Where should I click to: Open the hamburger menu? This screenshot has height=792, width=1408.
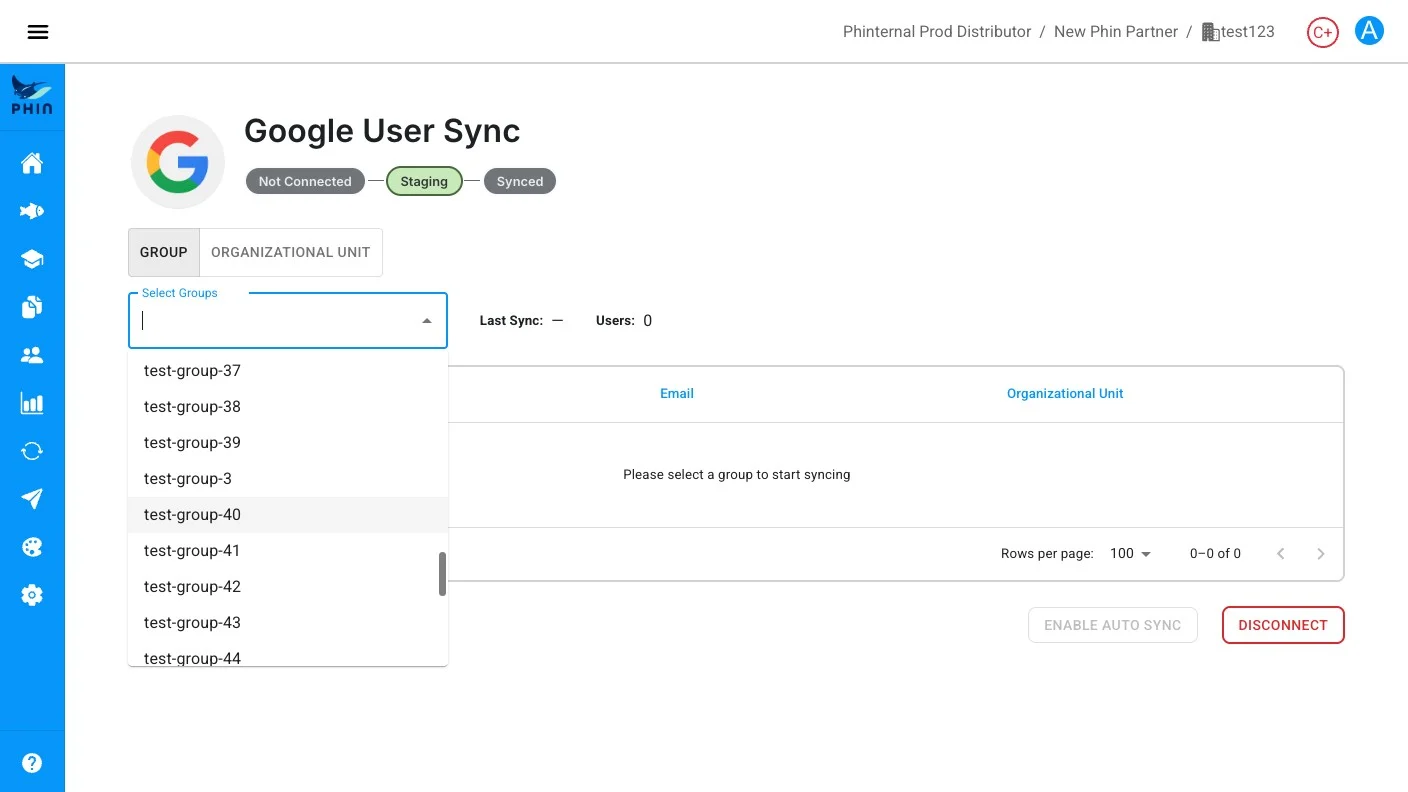coord(38,32)
